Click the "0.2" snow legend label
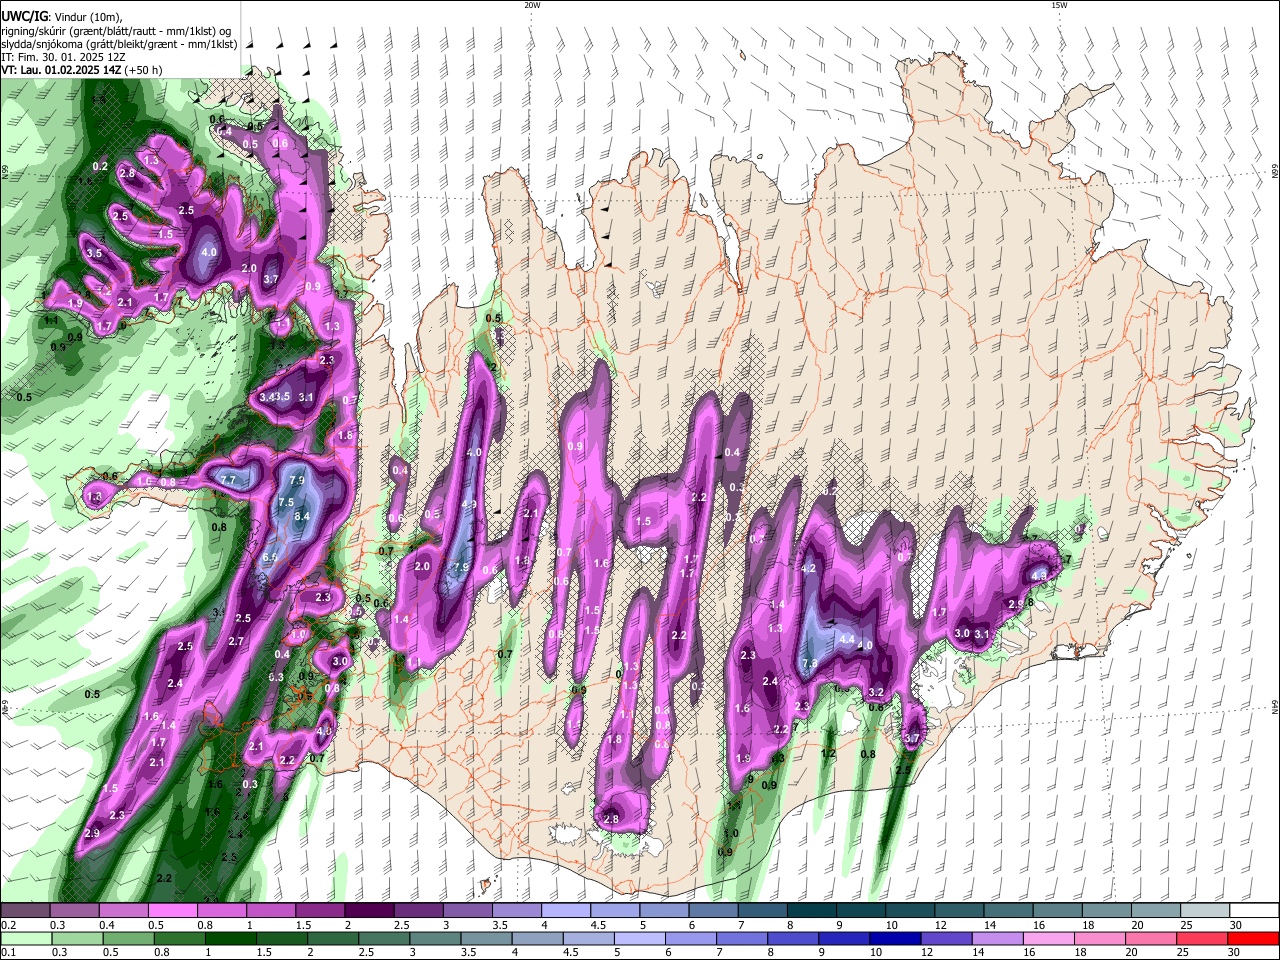Image resolution: width=1280 pixels, height=960 pixels. click(8, 925)
